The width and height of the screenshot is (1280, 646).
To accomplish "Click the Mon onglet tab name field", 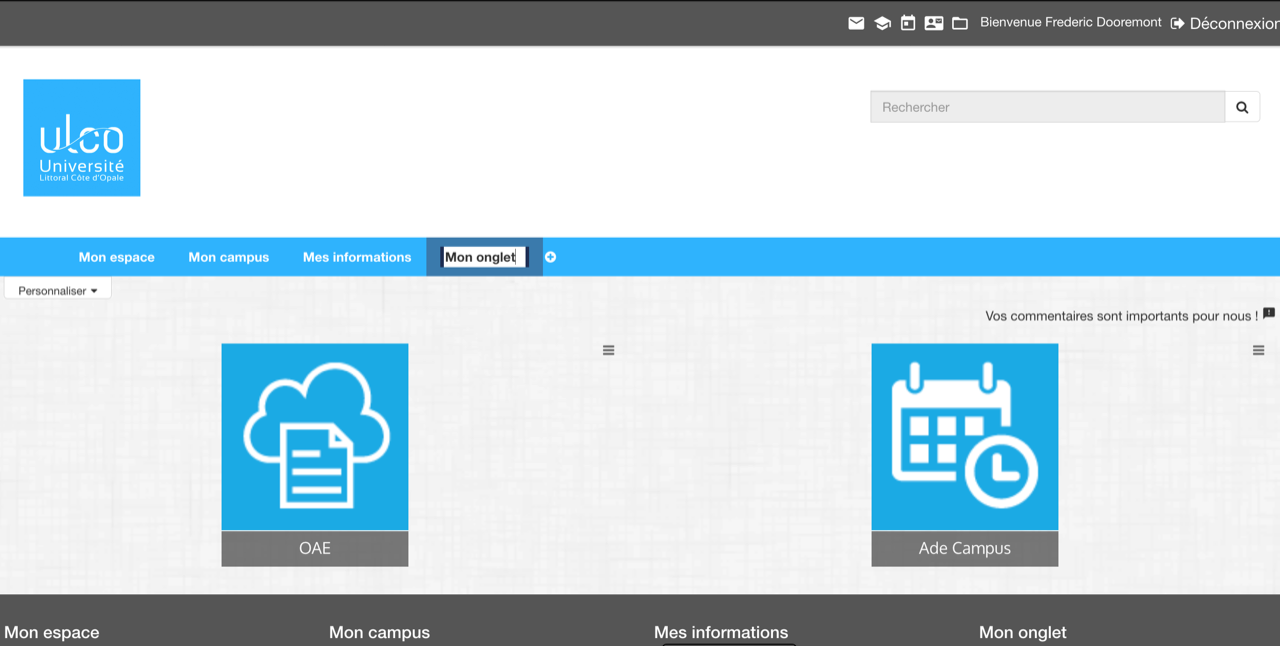I will click(484, 257).
